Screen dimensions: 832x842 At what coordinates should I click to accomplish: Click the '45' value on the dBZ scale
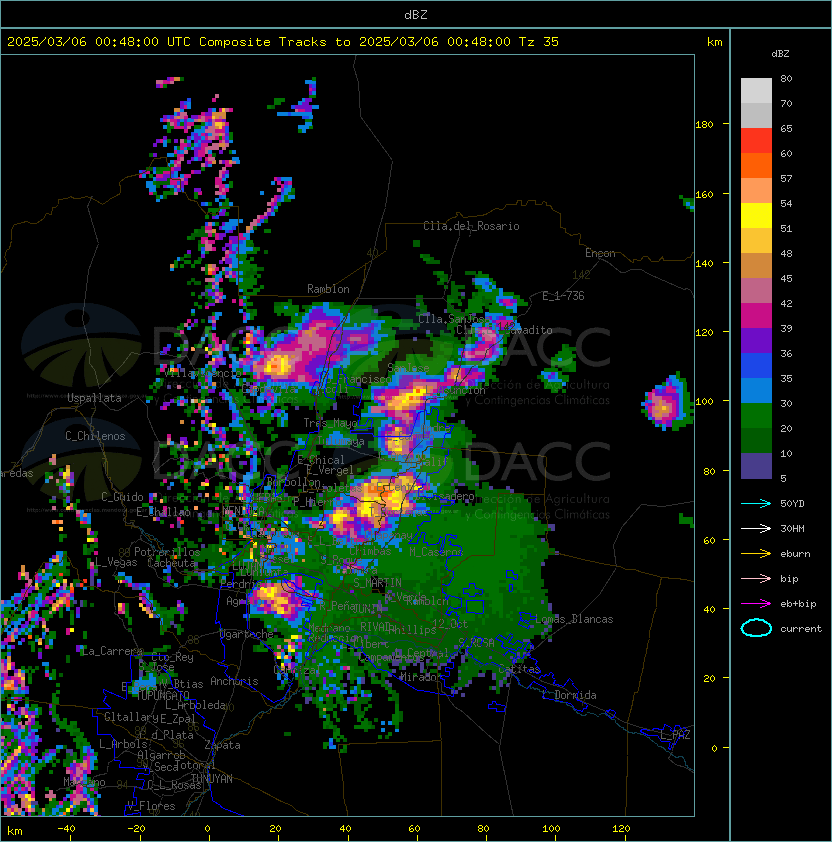(x=786, y=279)
